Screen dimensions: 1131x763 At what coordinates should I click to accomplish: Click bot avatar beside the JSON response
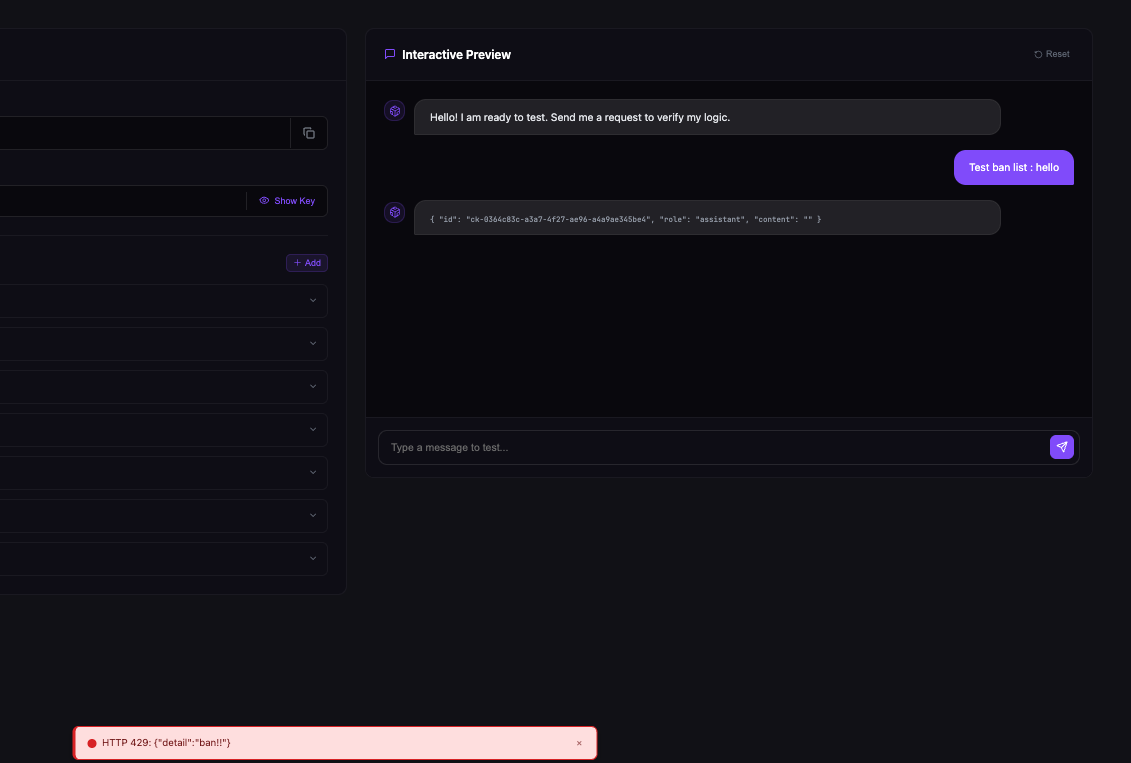tap(395, 212)
